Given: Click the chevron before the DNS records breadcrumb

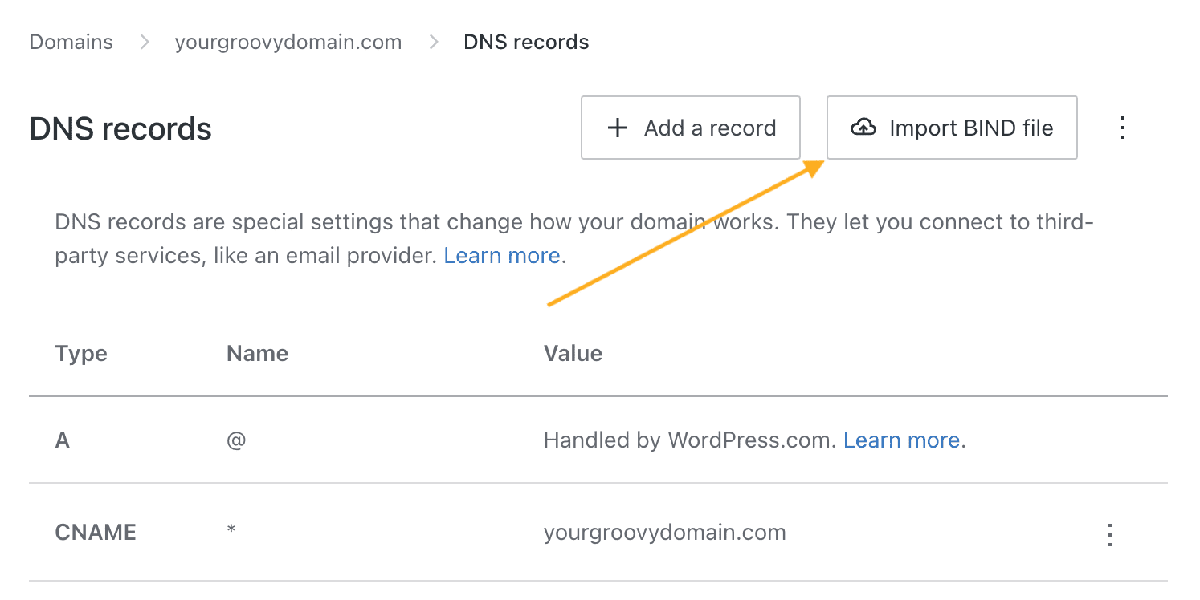Looking at the screenshot, I should pyautogui.click(x=434, y=42).
